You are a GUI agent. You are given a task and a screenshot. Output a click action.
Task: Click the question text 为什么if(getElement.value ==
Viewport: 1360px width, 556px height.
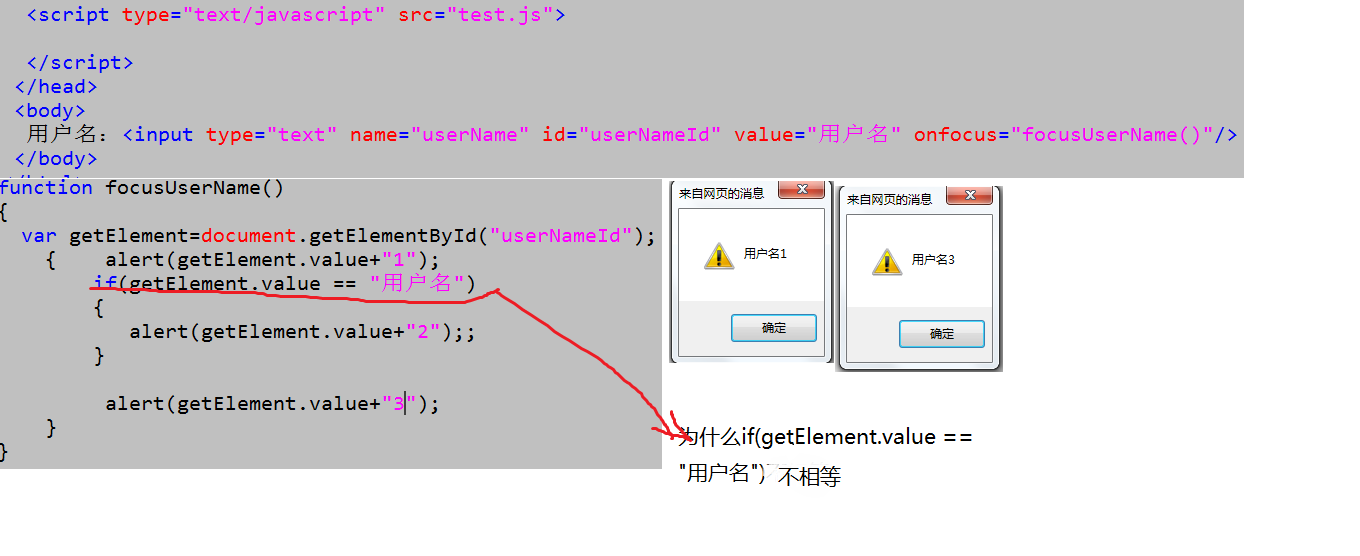coord(826,437)
